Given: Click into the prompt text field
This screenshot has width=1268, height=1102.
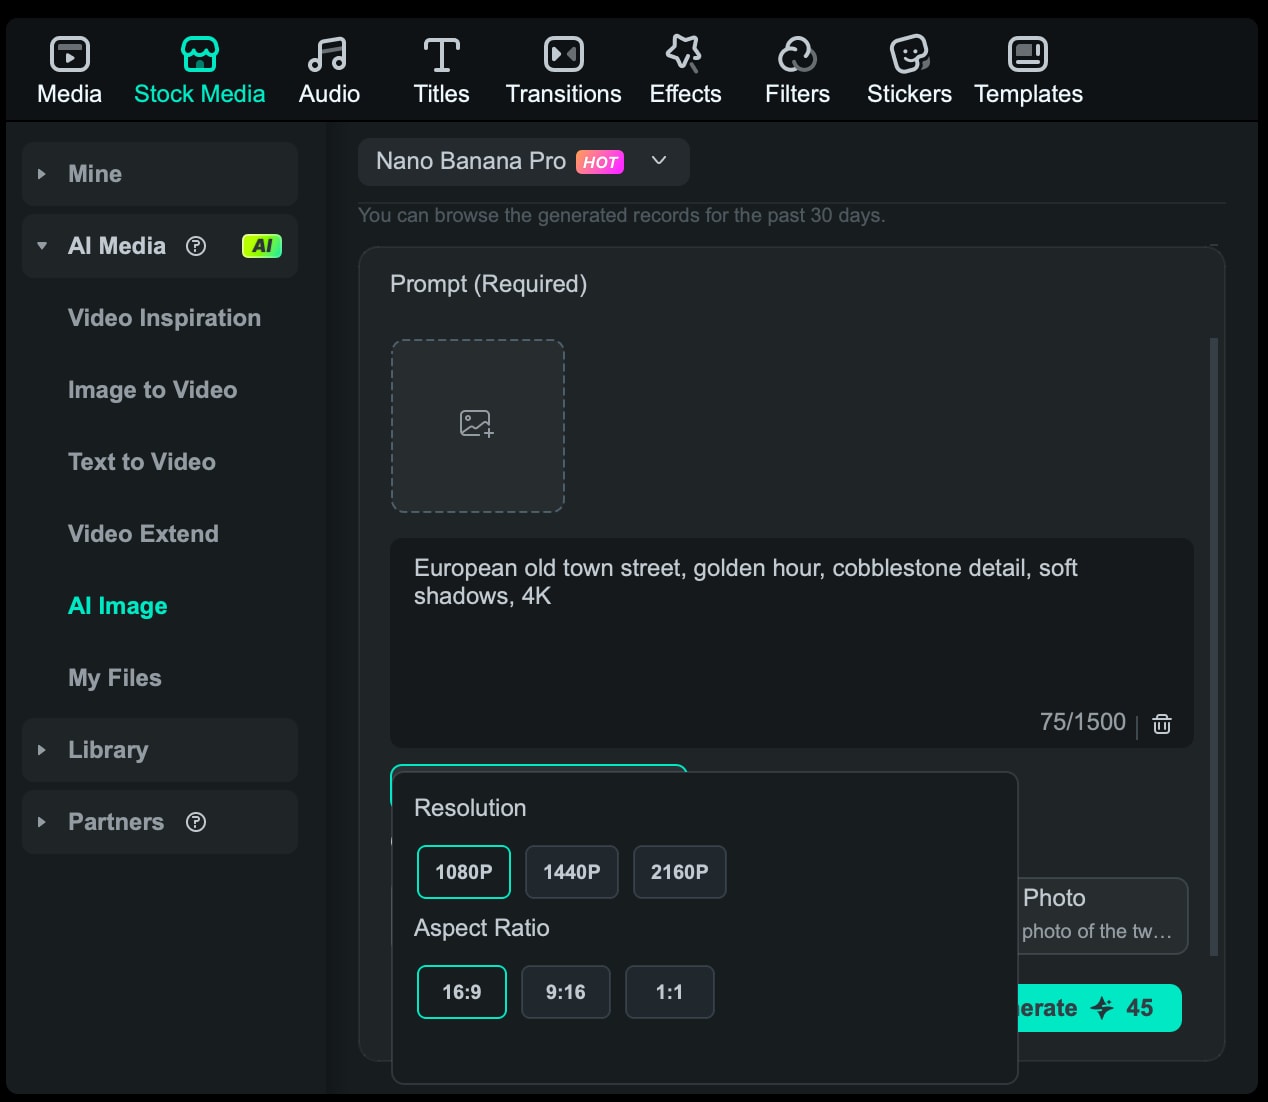Looking at the screenshot, I should point(791,643).
